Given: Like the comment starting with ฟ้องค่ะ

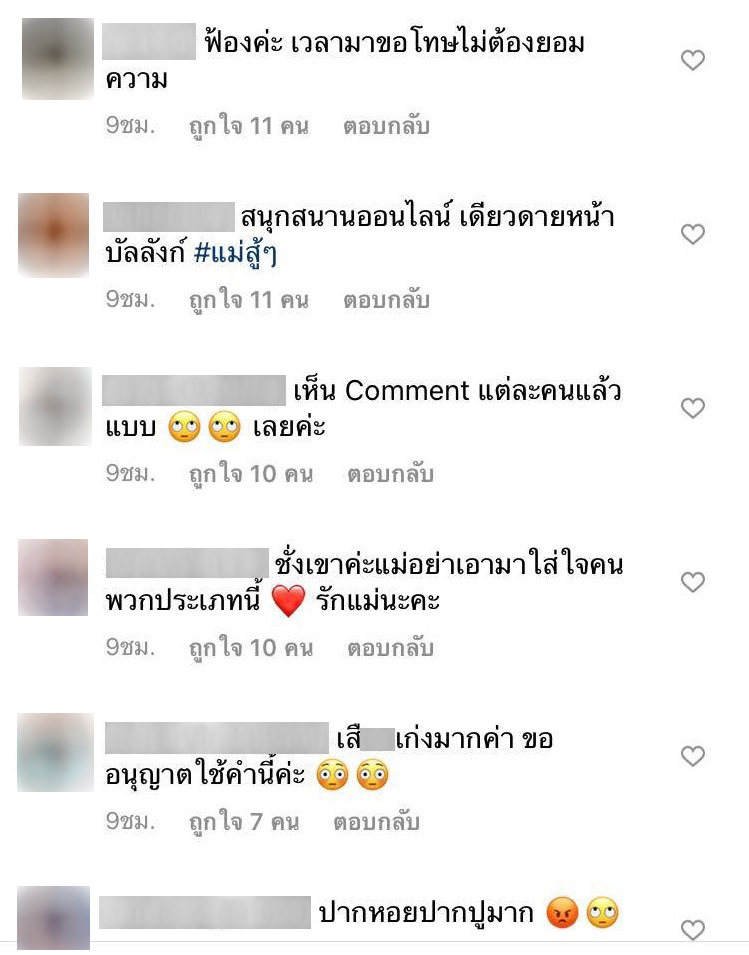Looking at the screenshot, I should 692,60.
